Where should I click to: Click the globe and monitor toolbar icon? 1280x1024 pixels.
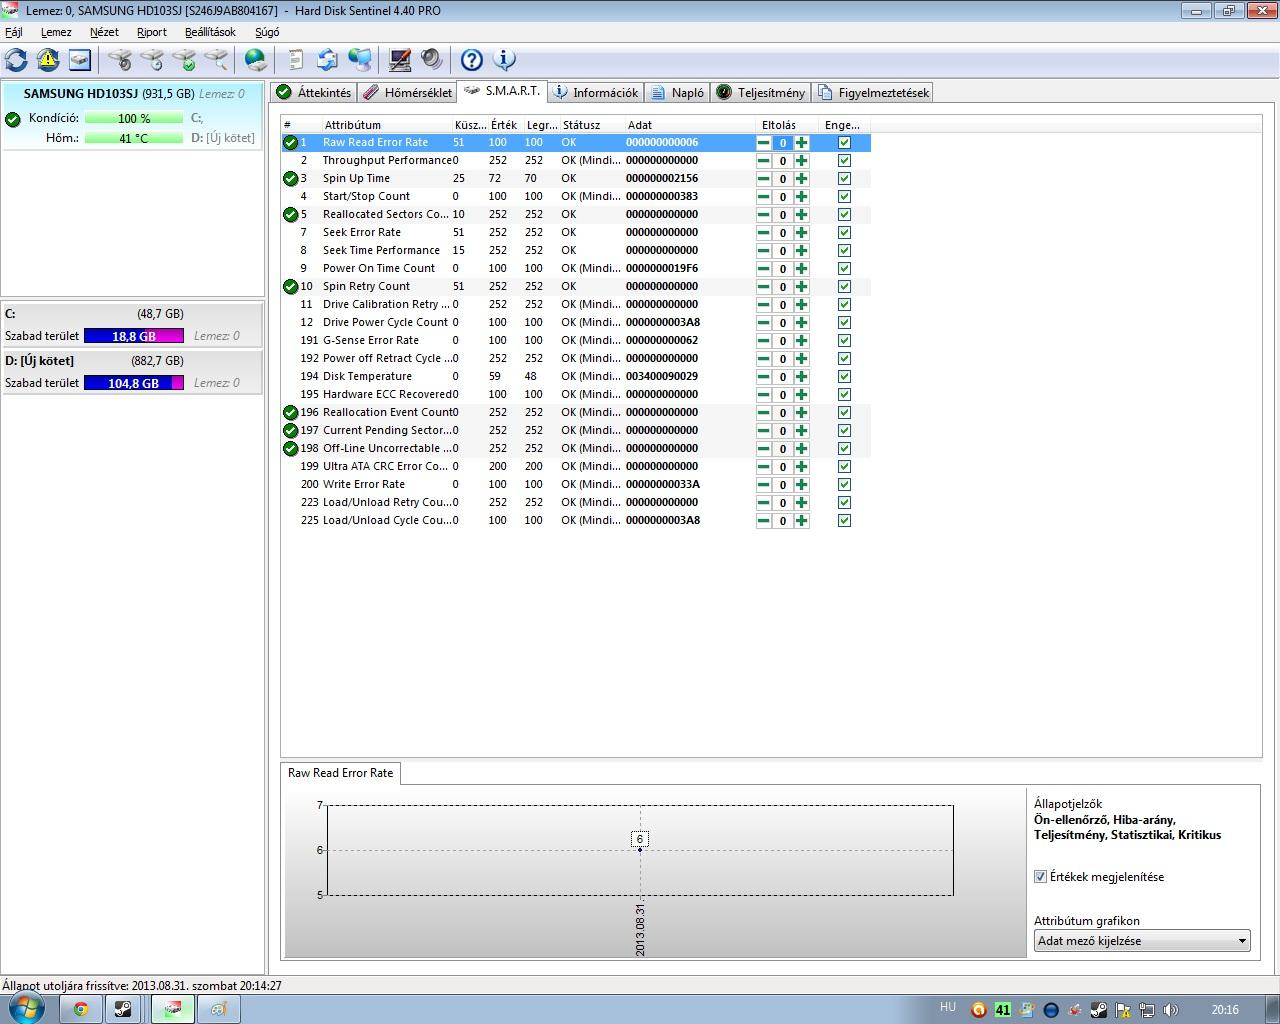click(x=359, y=60)
